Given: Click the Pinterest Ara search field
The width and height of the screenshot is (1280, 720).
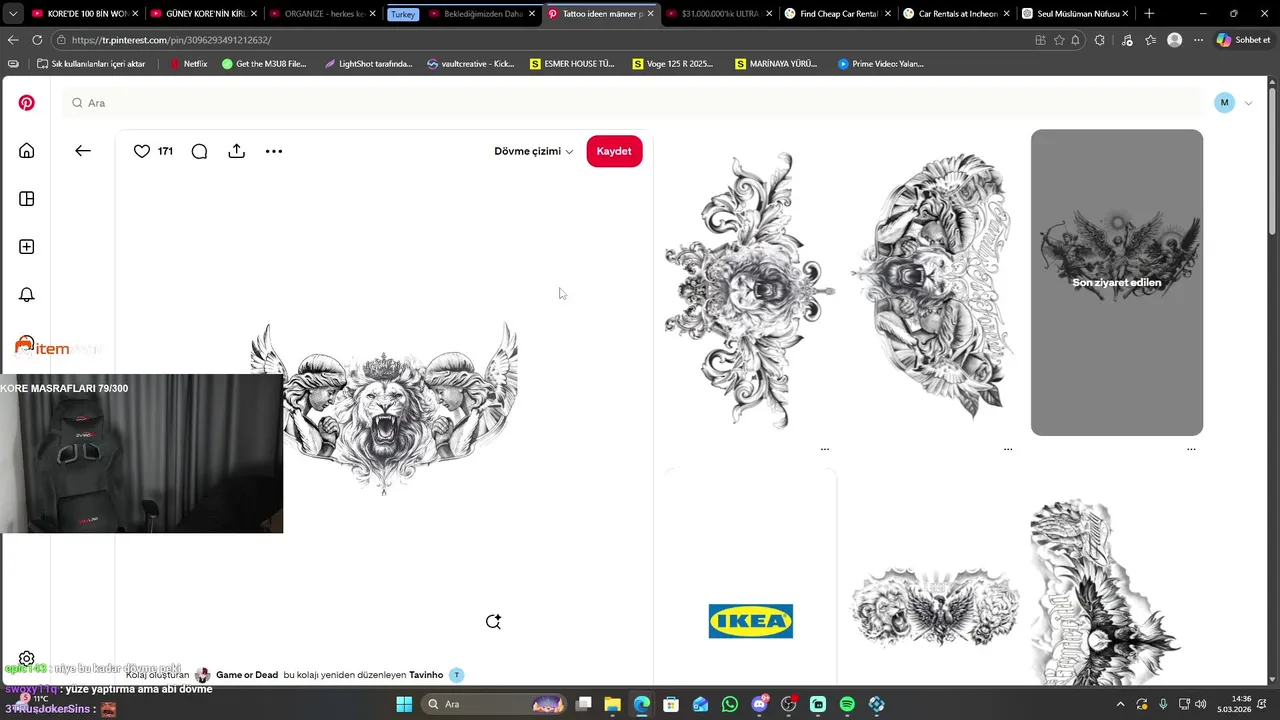Looking at the screenshot, I should [632, 103].
